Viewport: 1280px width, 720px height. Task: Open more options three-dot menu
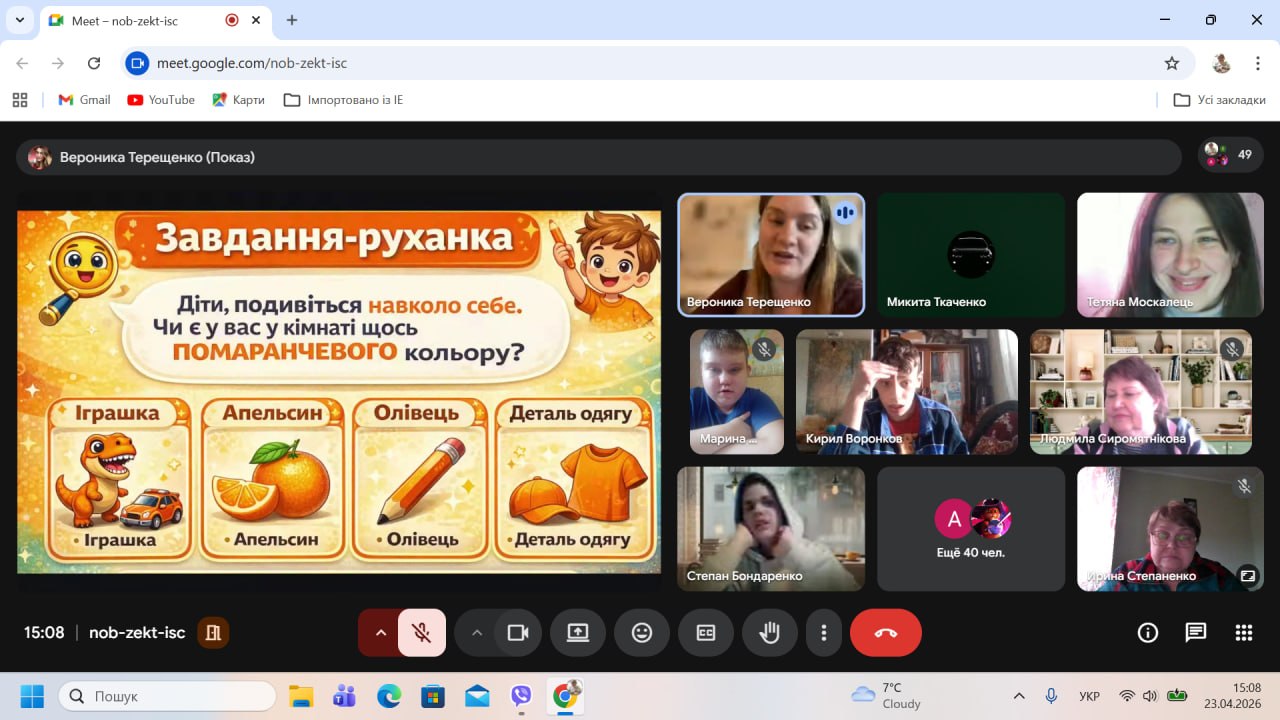824,632
